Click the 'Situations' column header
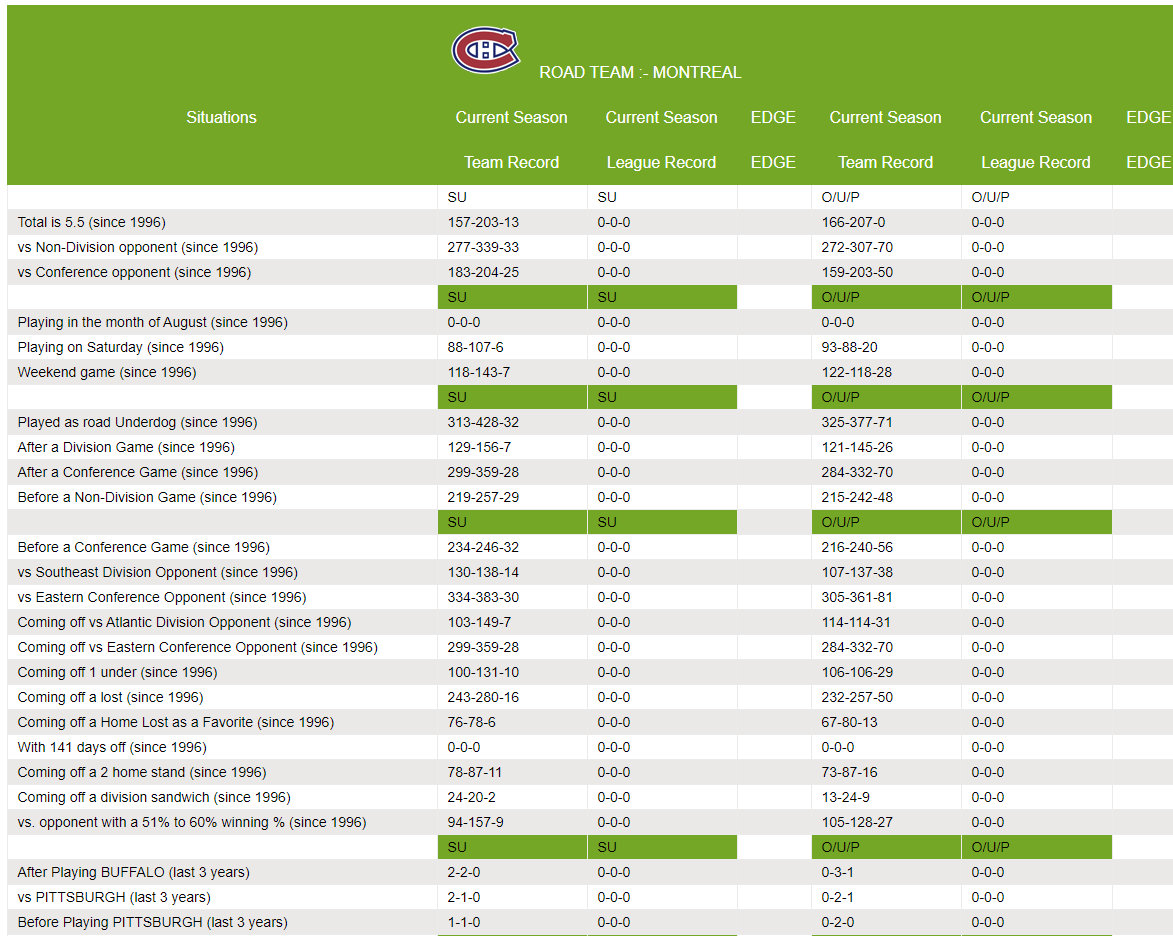Viewport: 1173px width, 936px height. (x=221, y=117)
